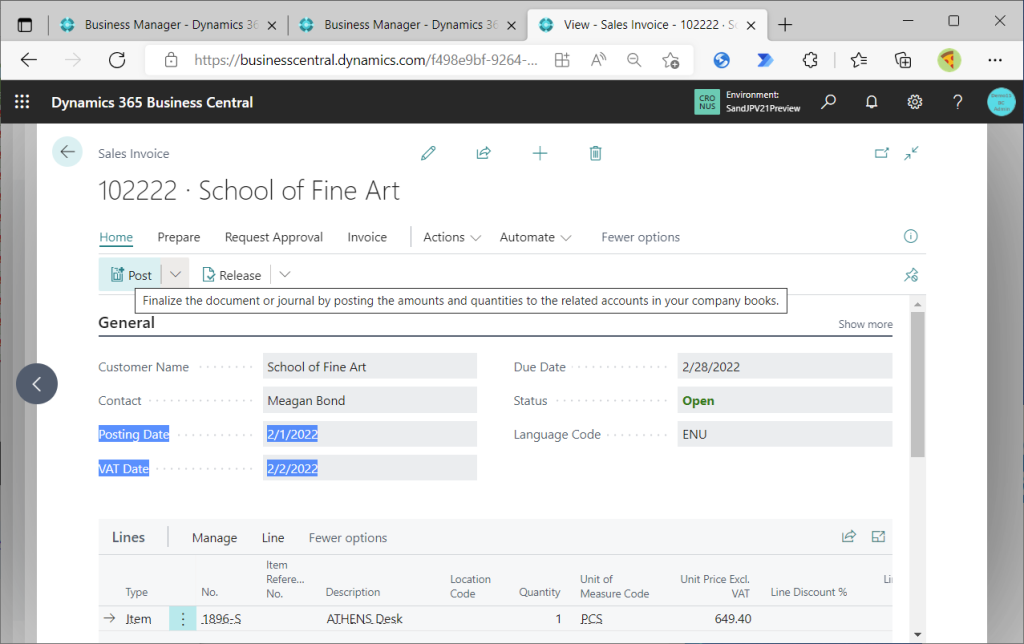Open the notifications bell

click(871, 102)
